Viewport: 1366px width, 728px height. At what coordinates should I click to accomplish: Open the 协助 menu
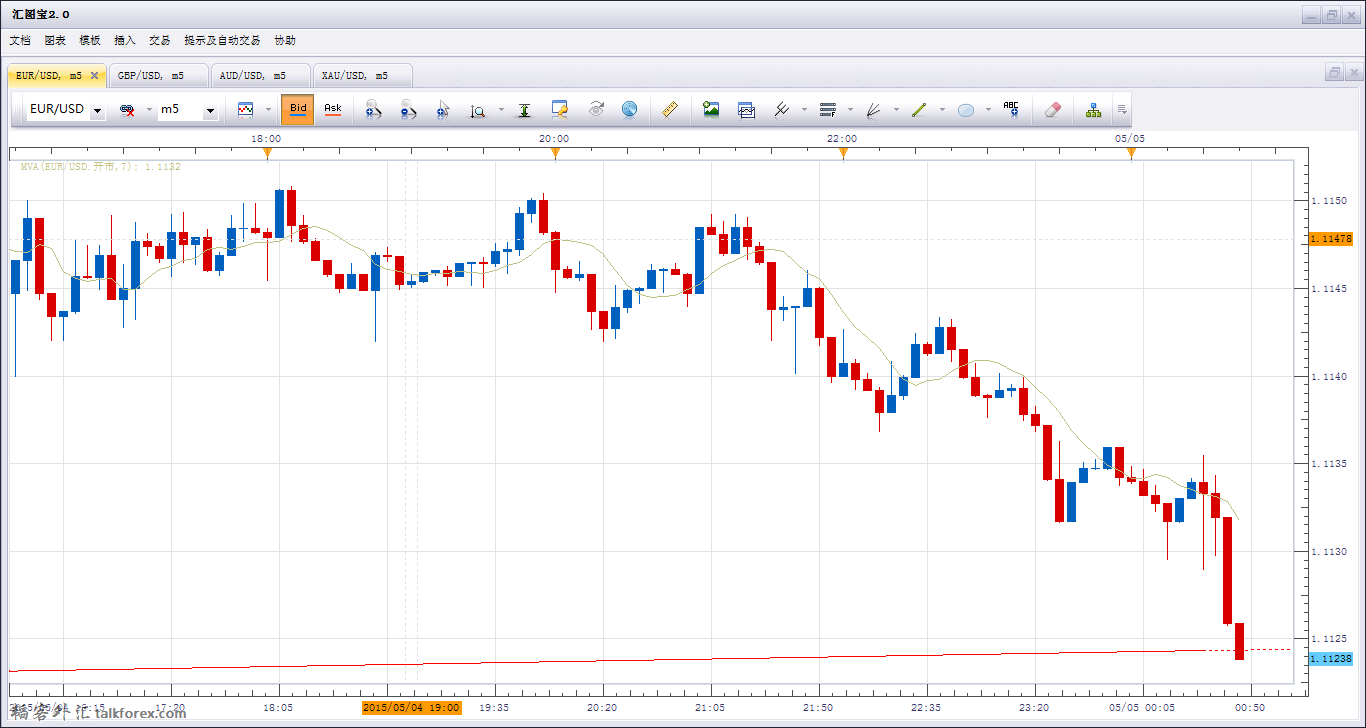click(285, 41)
